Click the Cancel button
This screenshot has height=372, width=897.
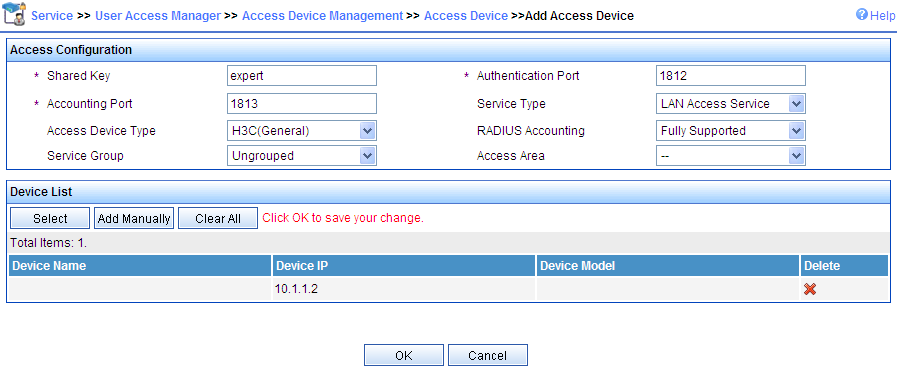coord(487,355)
